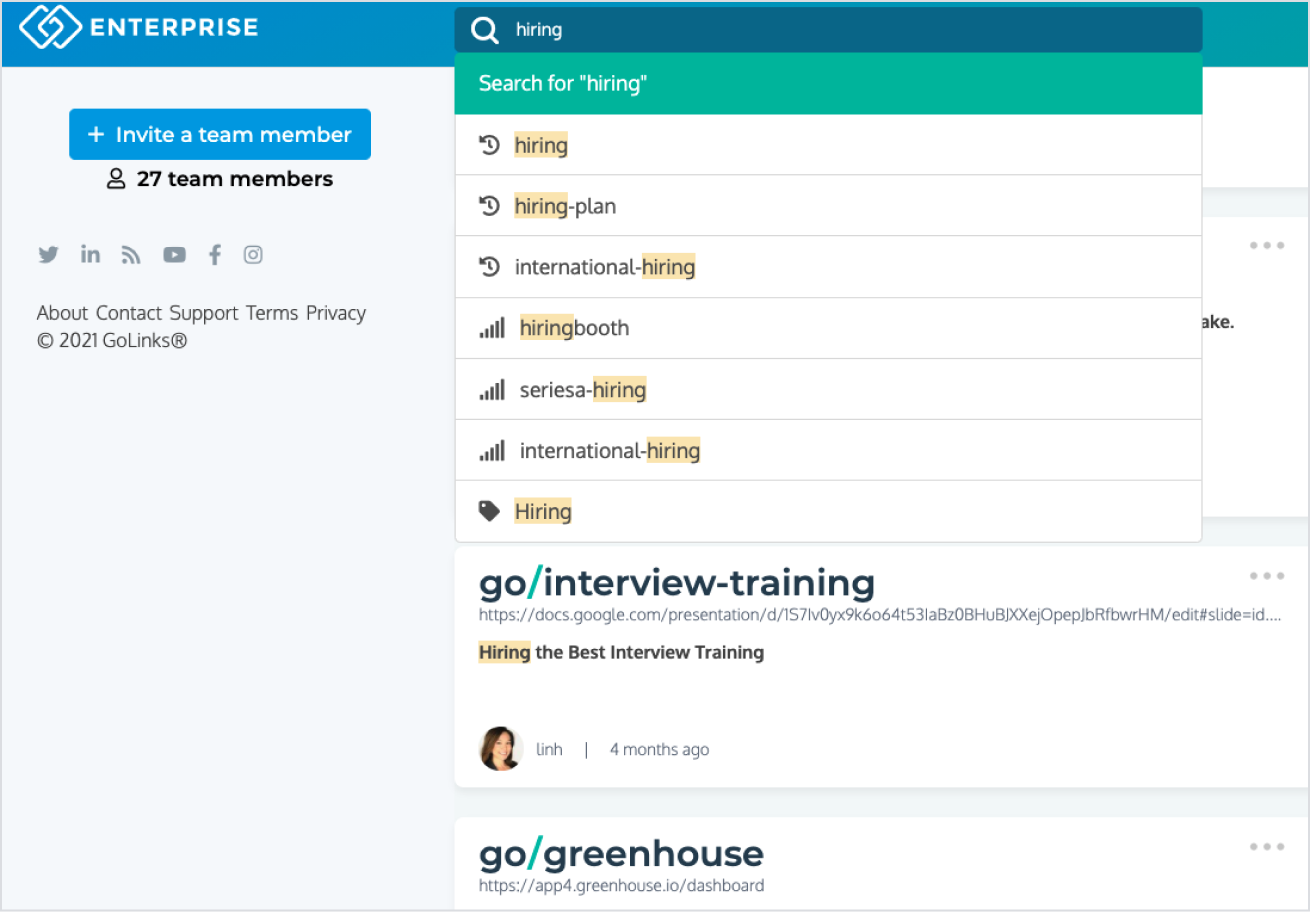This screenshot has width=1310, height=912.
Task: Open the YouTube social icon
Action: click(175, 255)
